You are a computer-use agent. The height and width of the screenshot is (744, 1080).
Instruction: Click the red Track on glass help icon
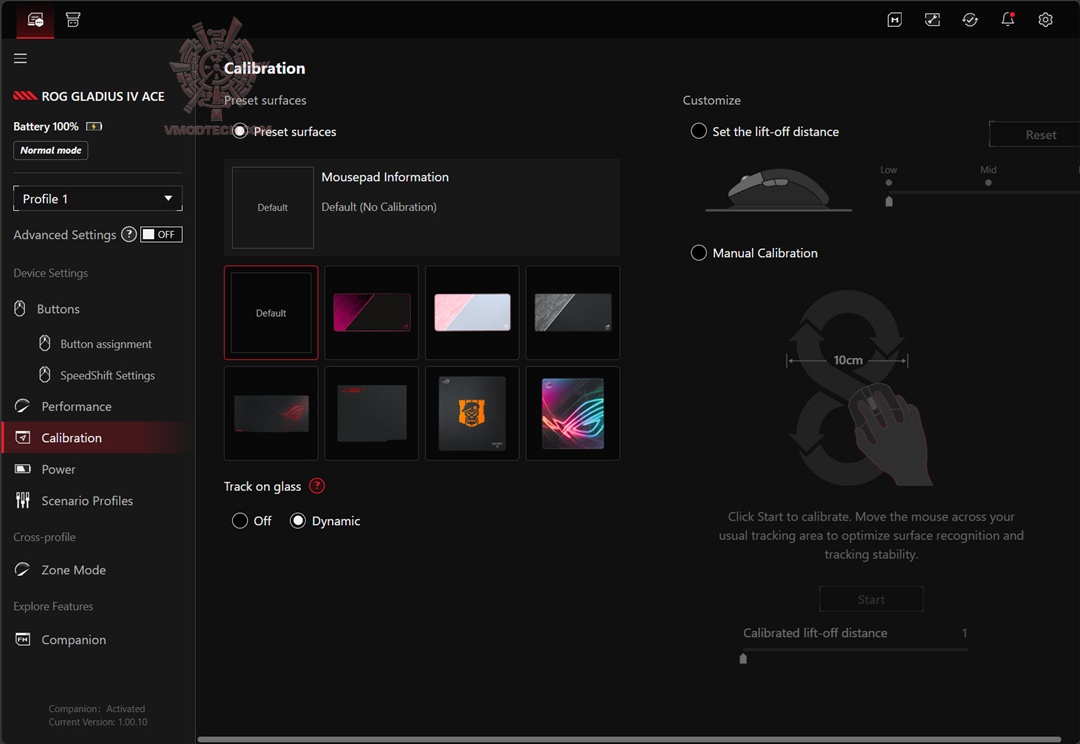tap(317, 486)
